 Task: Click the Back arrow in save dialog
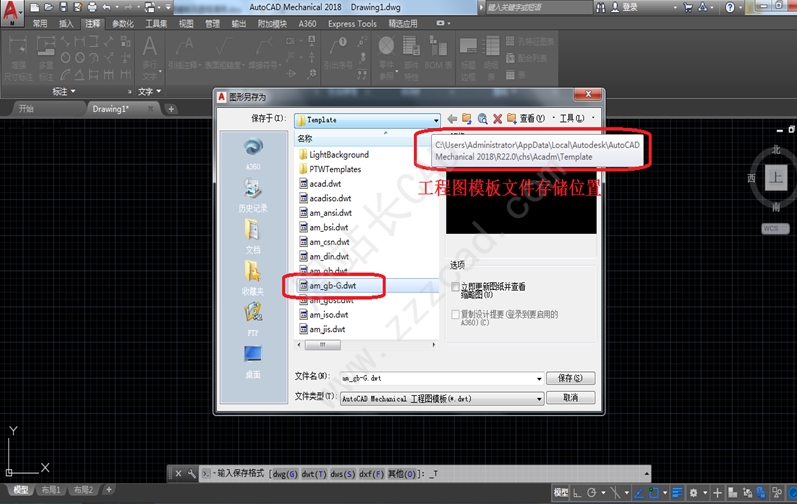click(452, 119)
